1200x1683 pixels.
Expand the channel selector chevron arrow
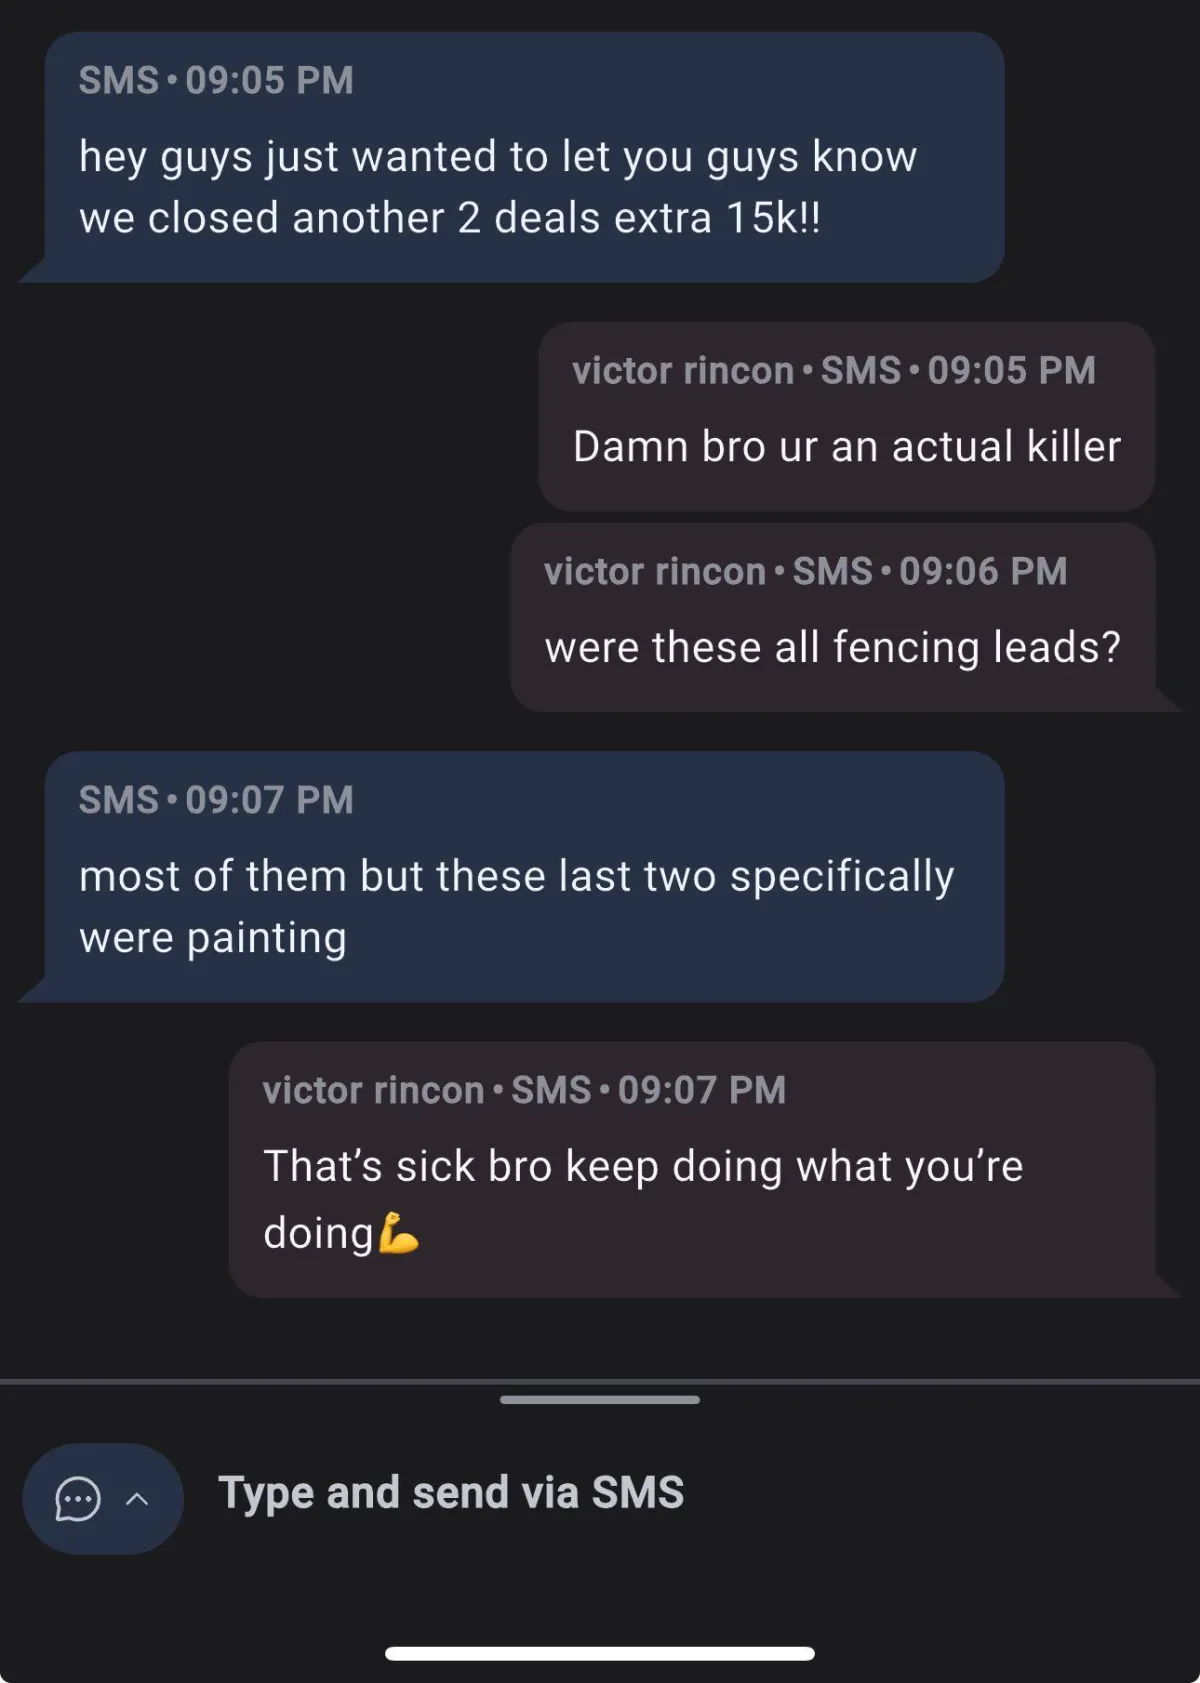137,1499
